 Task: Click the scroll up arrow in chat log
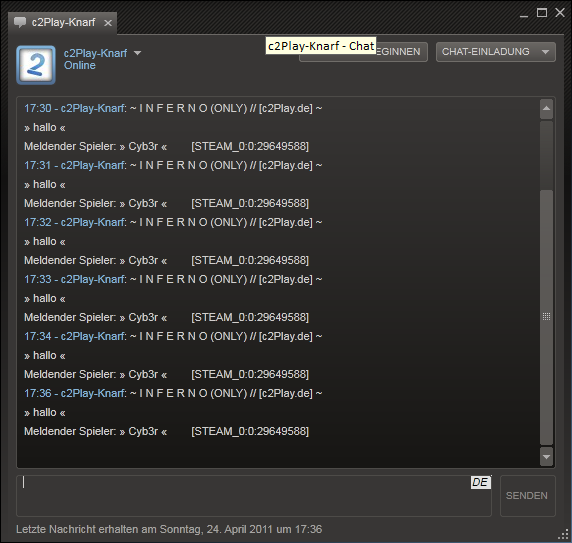(x=546, y=109)
